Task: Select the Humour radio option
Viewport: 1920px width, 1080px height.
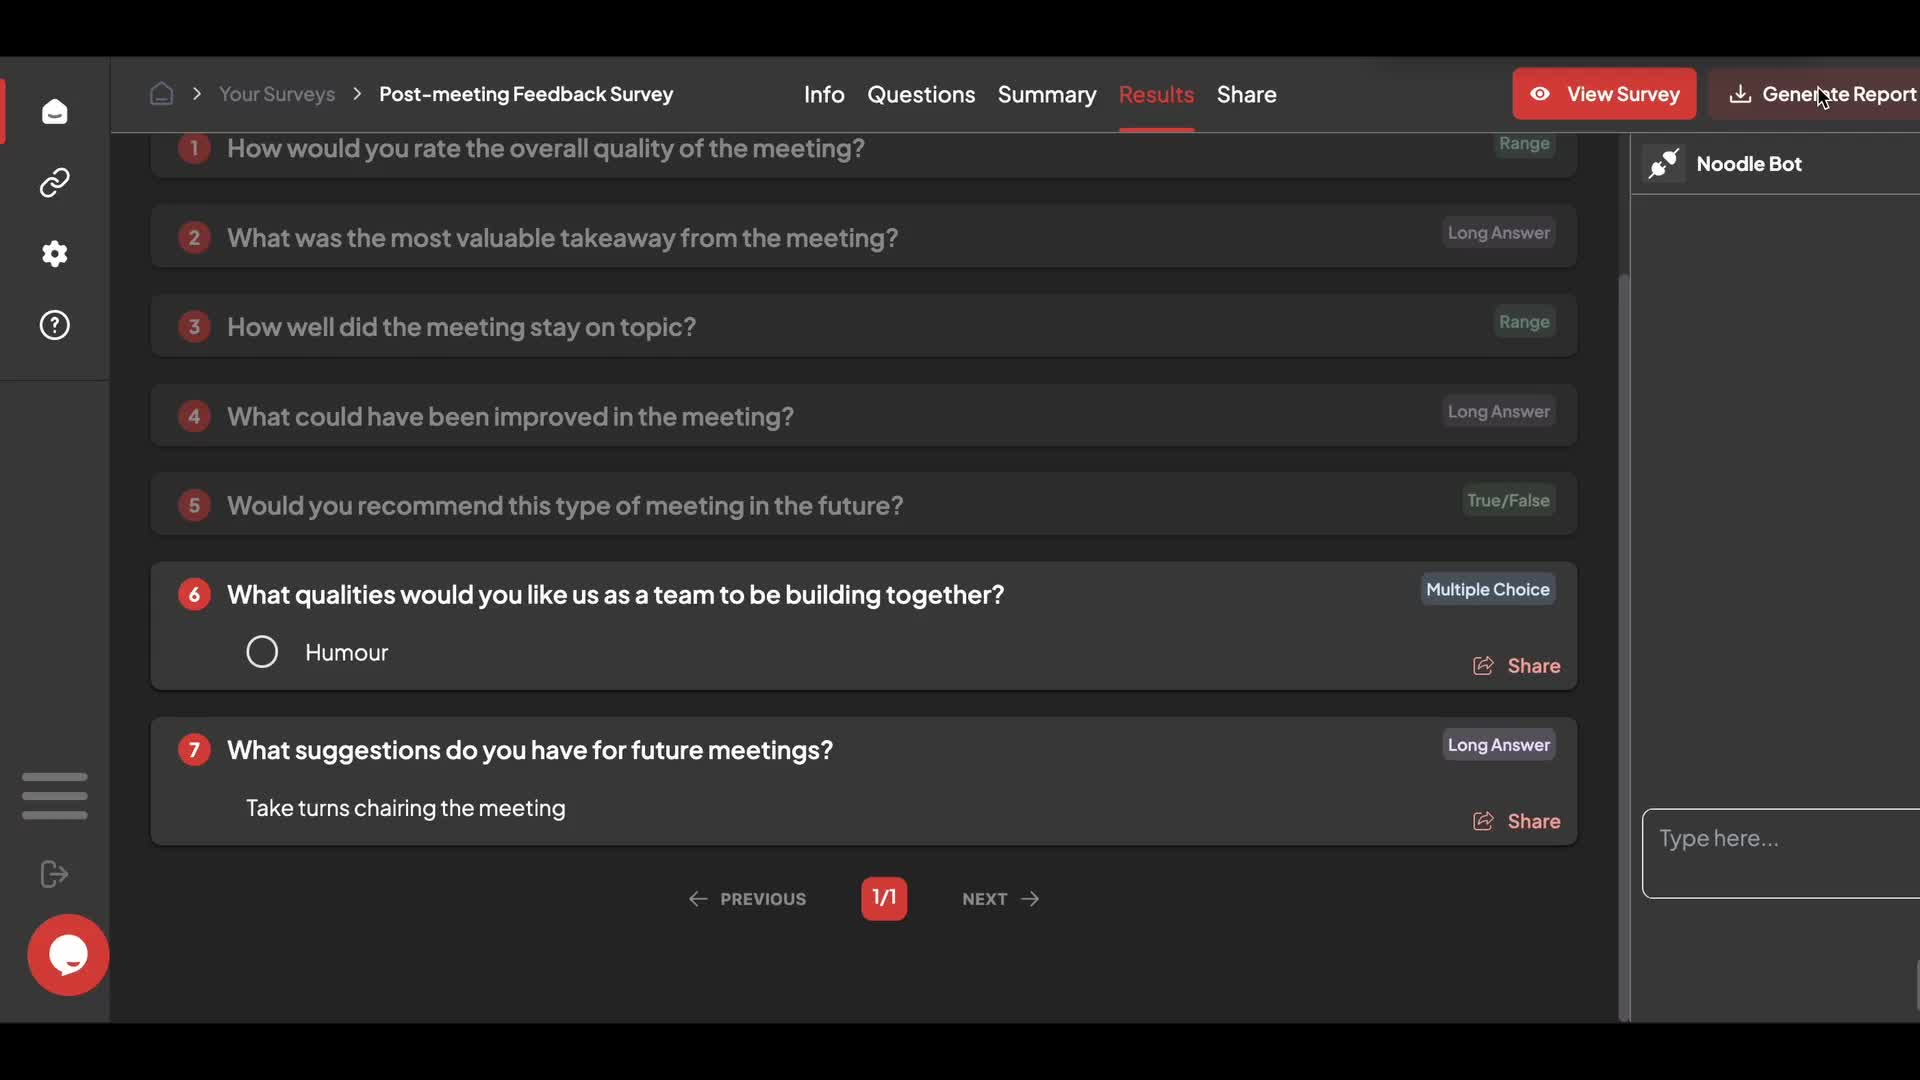Action: point(262,652)
